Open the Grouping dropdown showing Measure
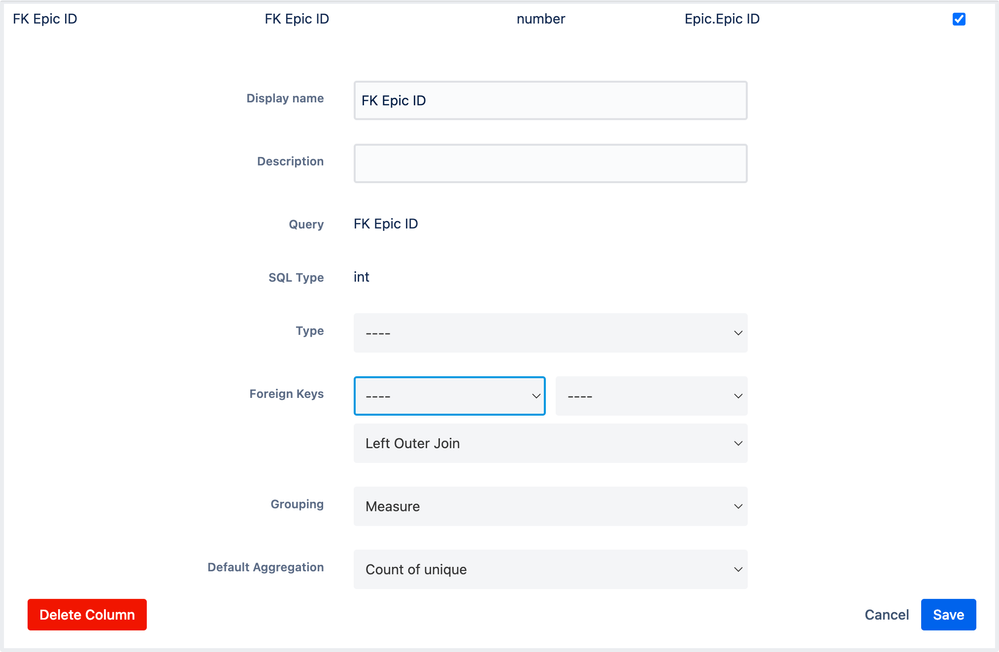999x652 pixels. [550, 506]
